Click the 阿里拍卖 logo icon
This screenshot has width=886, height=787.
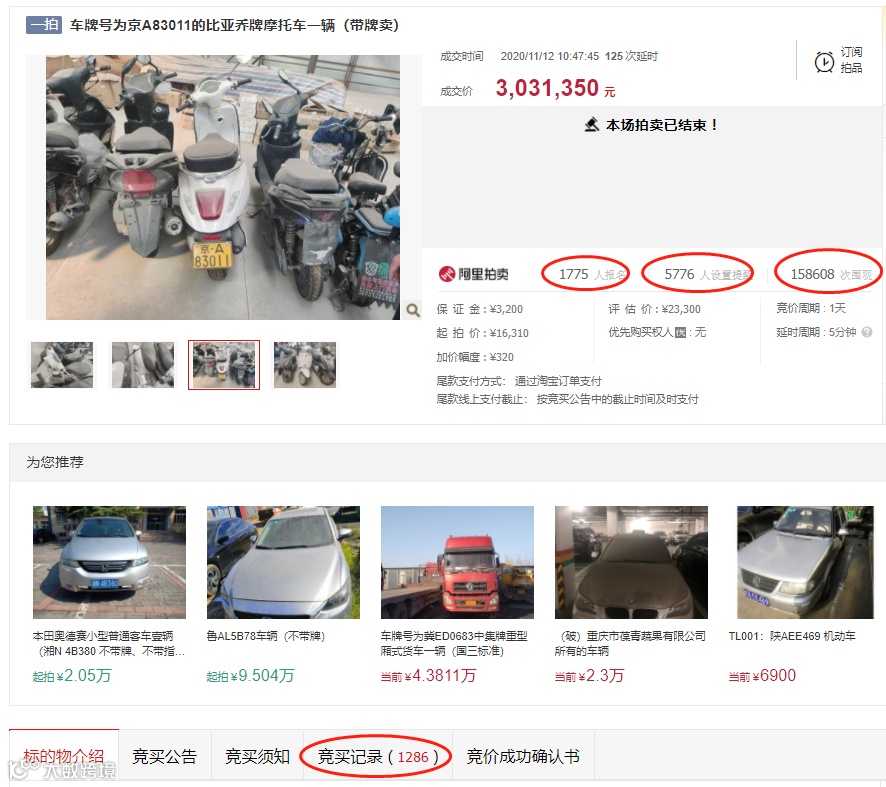(446, 275)
